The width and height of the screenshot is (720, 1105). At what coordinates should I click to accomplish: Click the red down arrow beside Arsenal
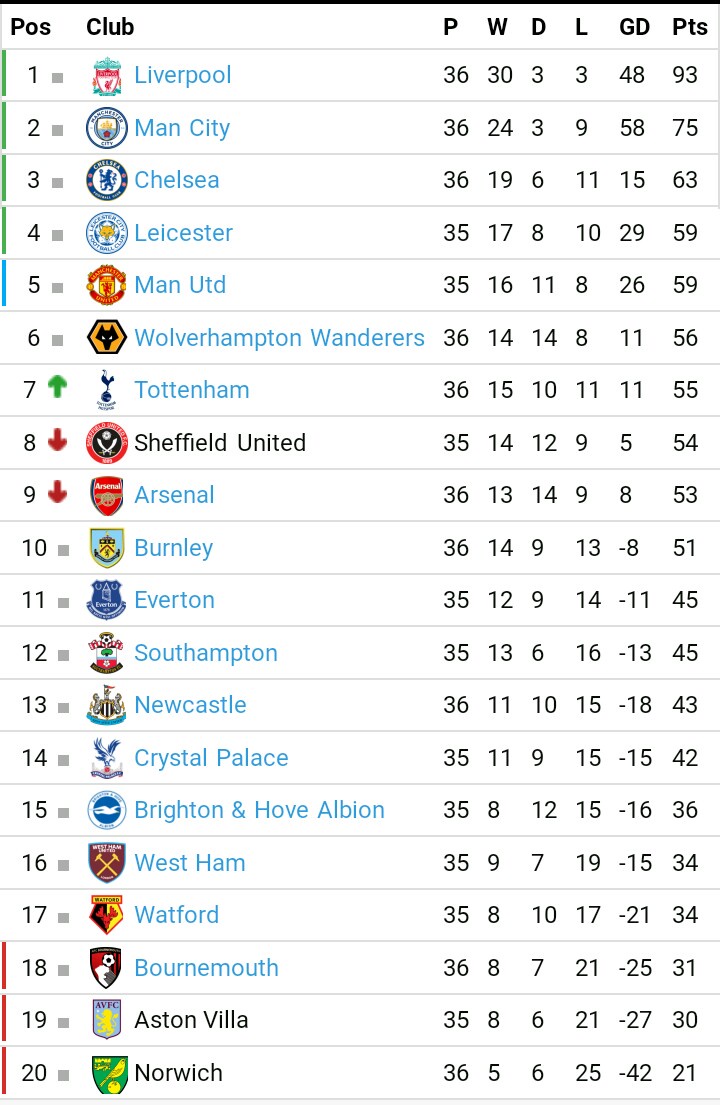pyautogui.click(x=58, y=493)
